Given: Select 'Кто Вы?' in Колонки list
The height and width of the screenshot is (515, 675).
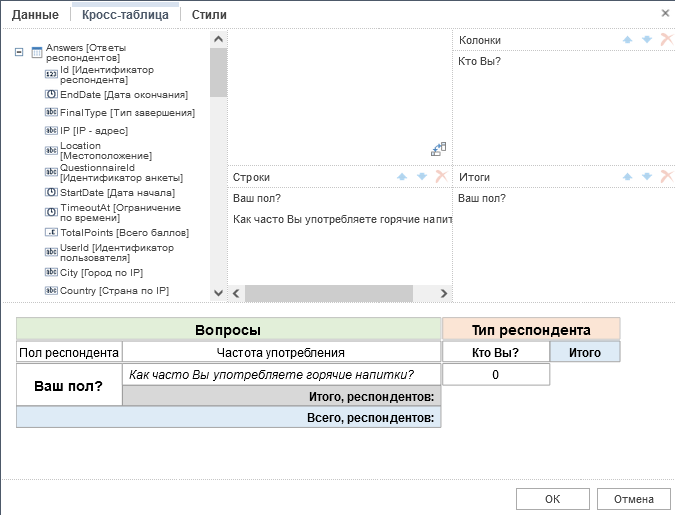Looking at the screenshot, I should (479, 62).
